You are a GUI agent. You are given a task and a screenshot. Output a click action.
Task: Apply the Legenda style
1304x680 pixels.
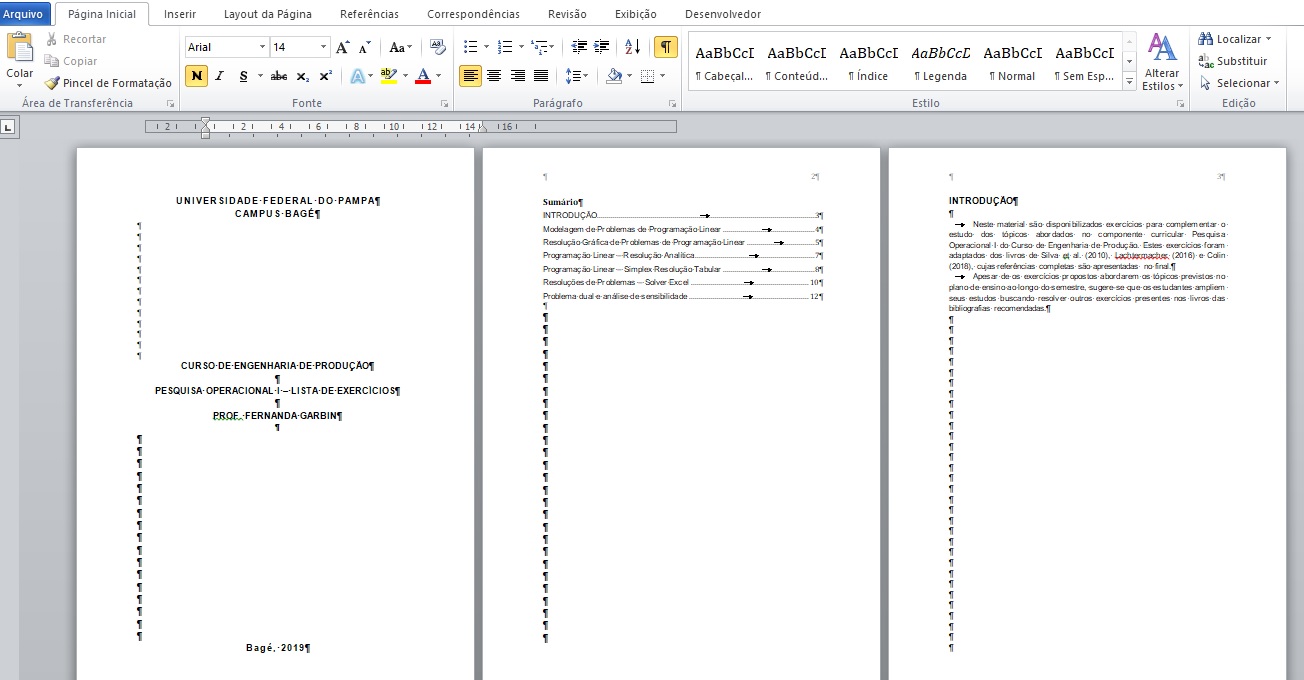(941, 63)
